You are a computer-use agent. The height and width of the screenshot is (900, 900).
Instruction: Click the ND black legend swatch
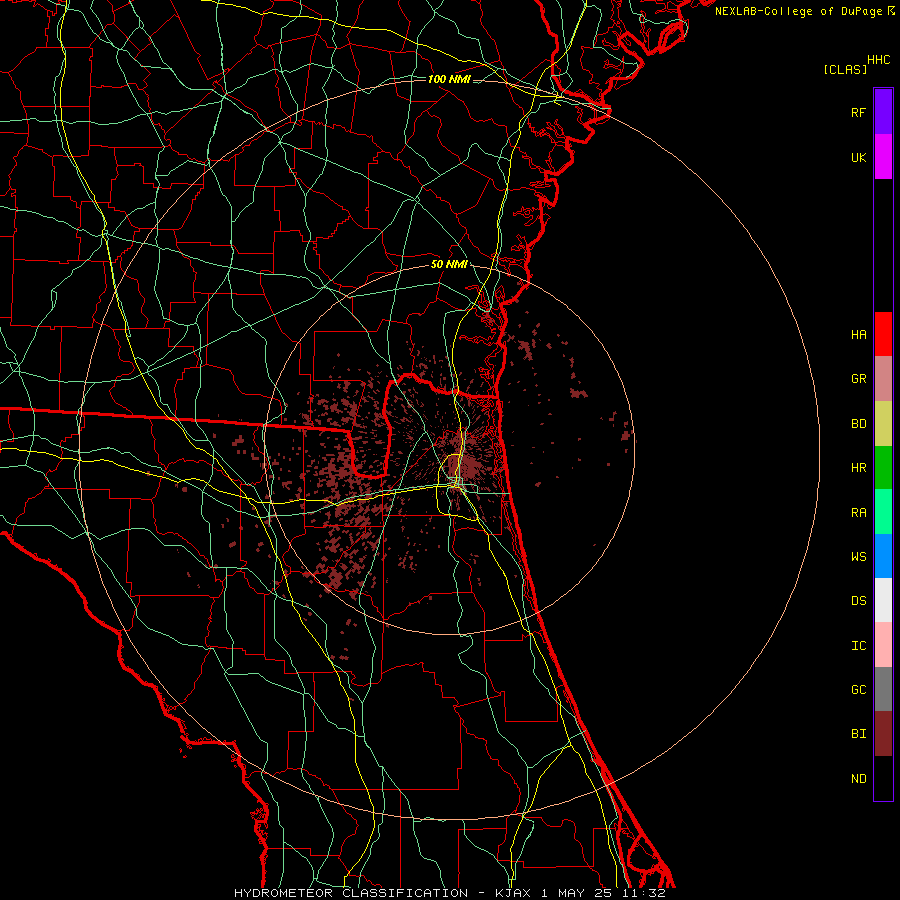(883, 778)
